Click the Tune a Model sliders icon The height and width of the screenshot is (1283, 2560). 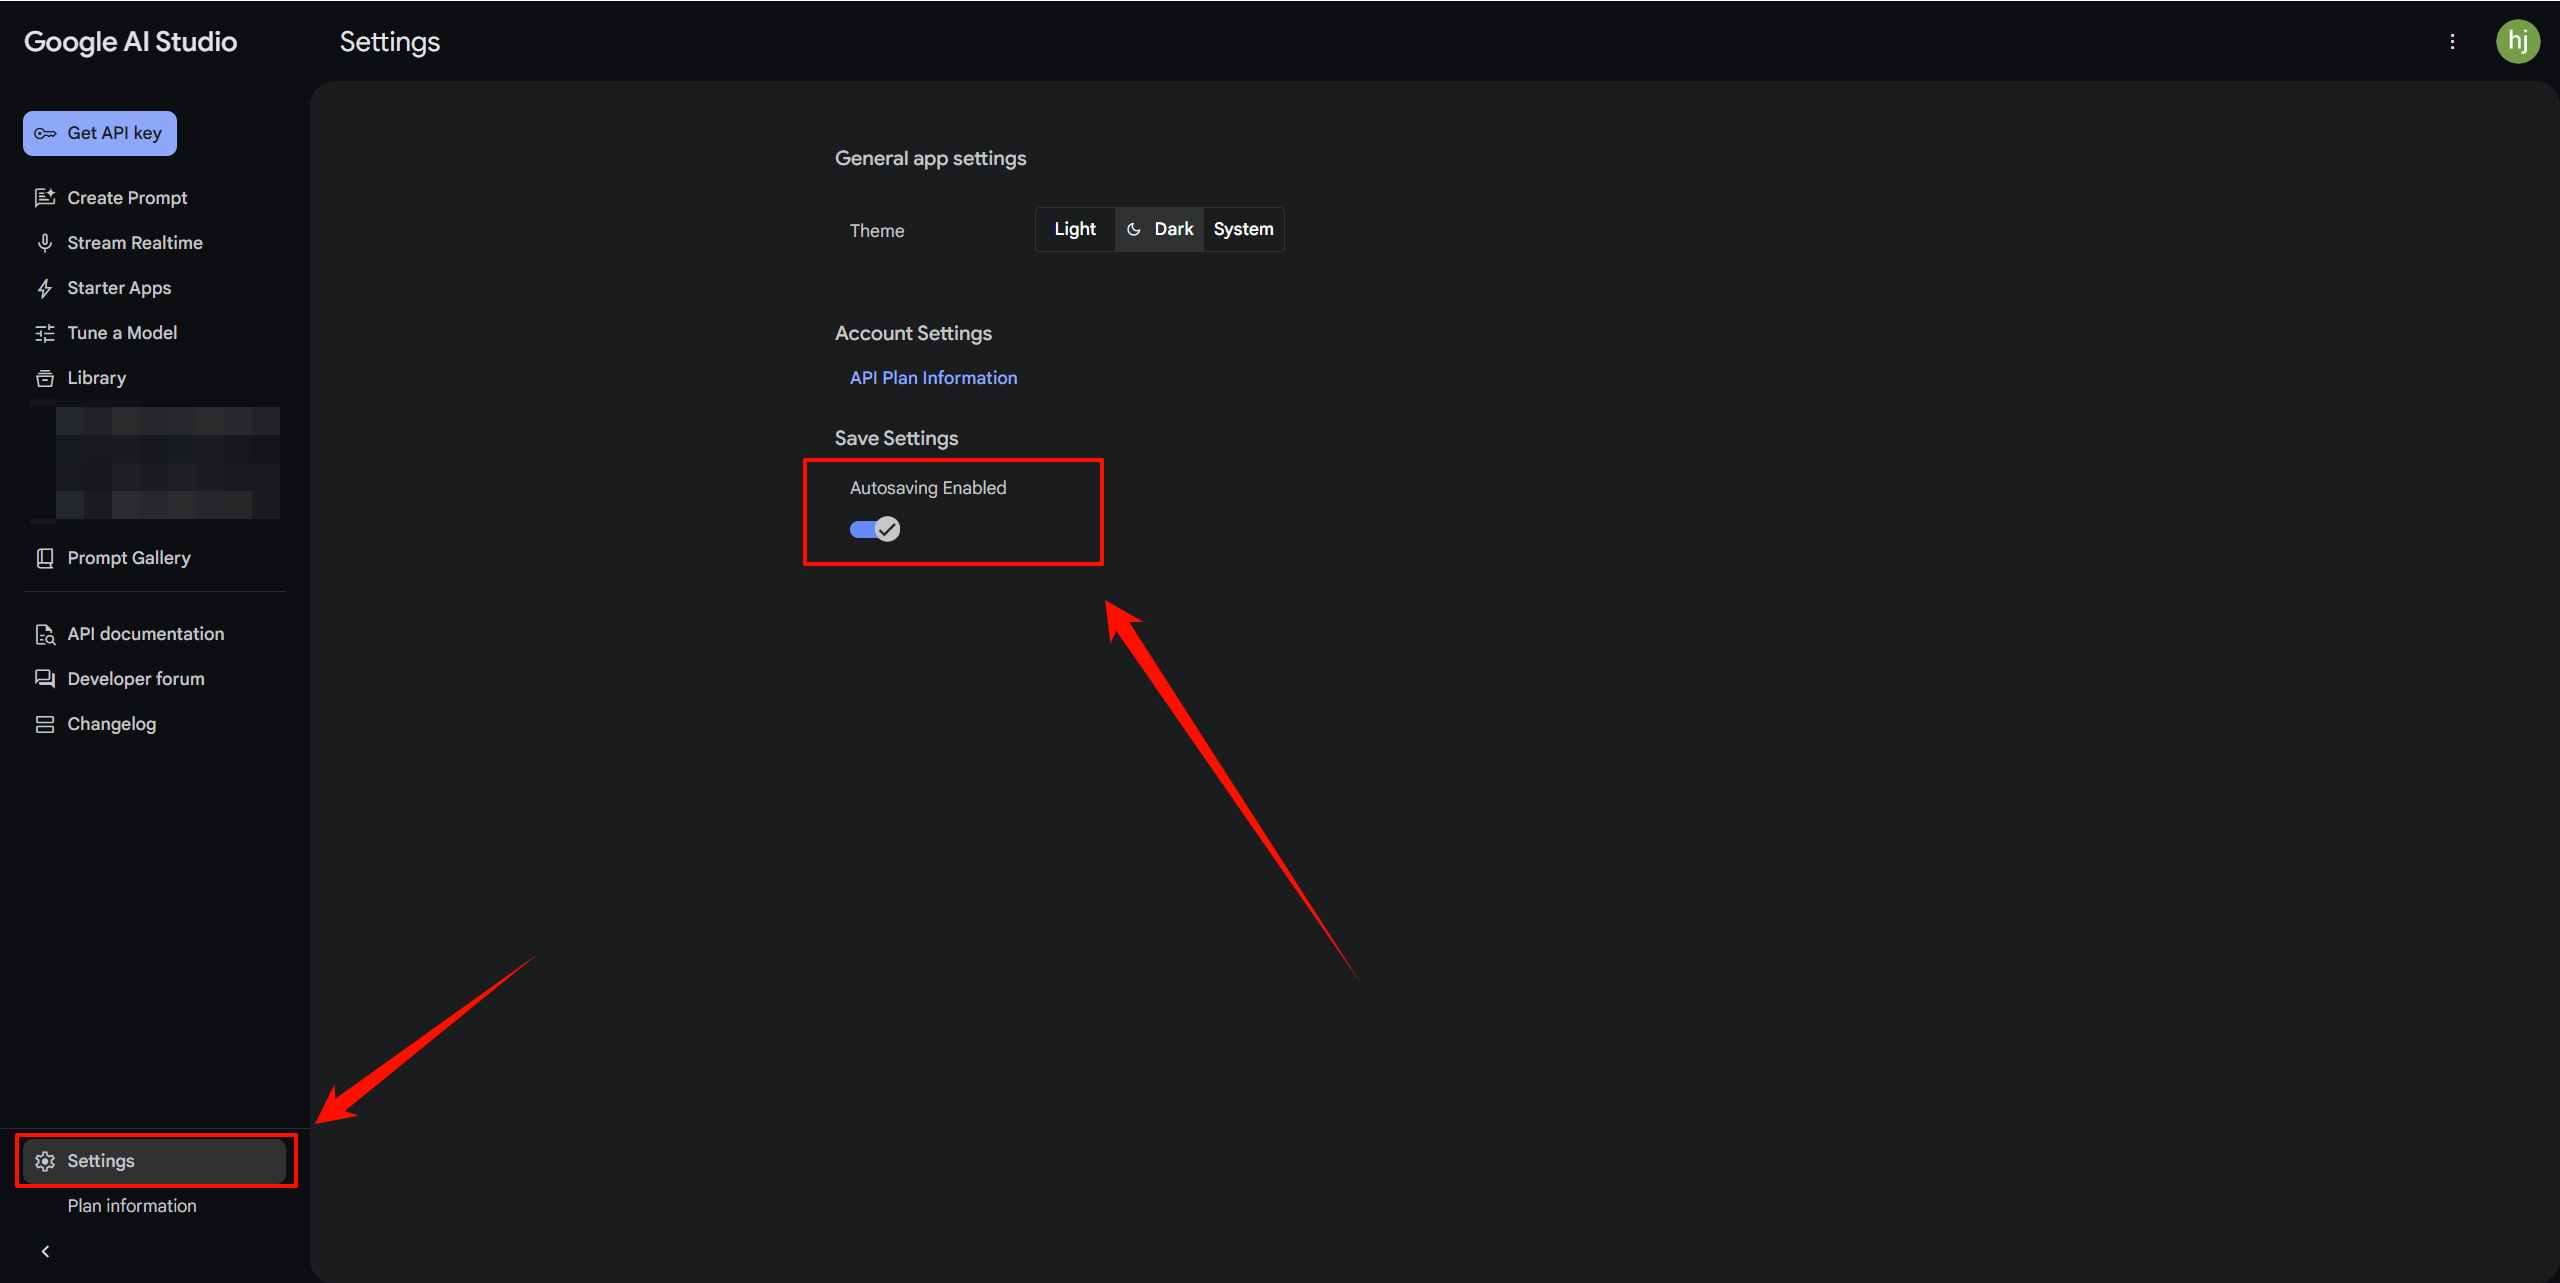click(x=45, y=334)
